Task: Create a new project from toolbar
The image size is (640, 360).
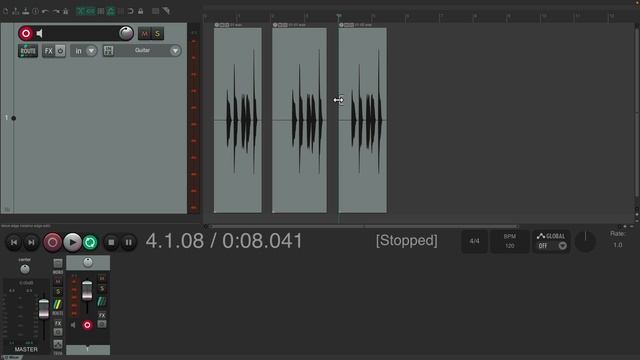Action: tap(6, 11)
